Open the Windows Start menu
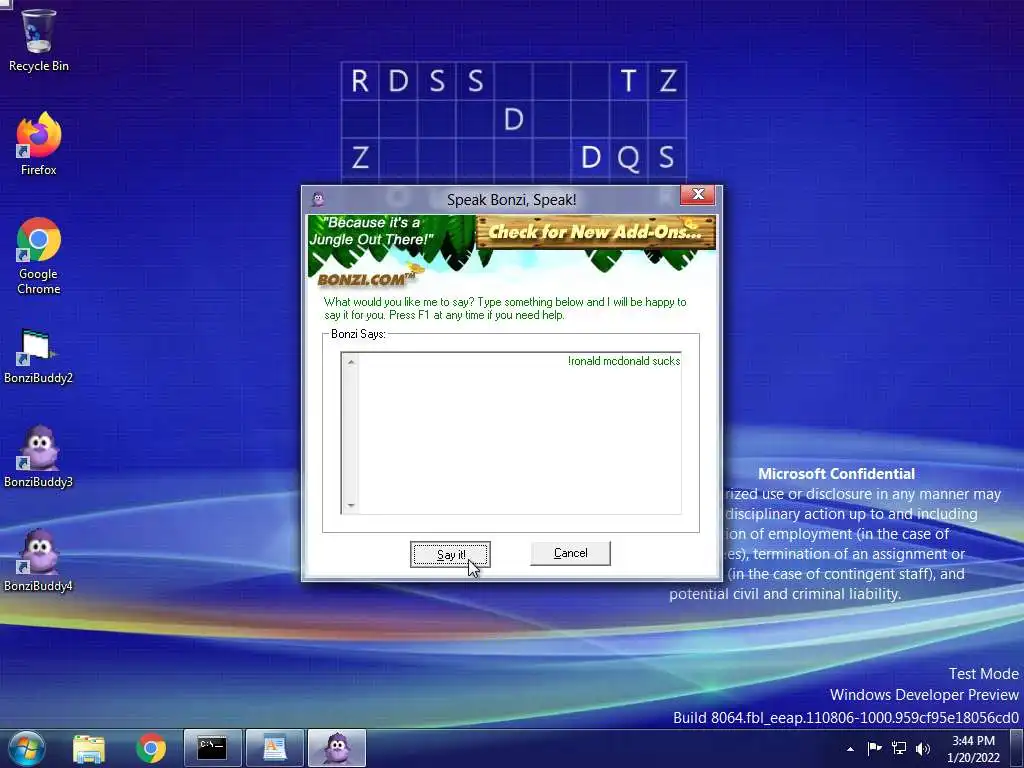Image resolution: width=1024 pixels, height=768 pixels. [x=26, y=748]
